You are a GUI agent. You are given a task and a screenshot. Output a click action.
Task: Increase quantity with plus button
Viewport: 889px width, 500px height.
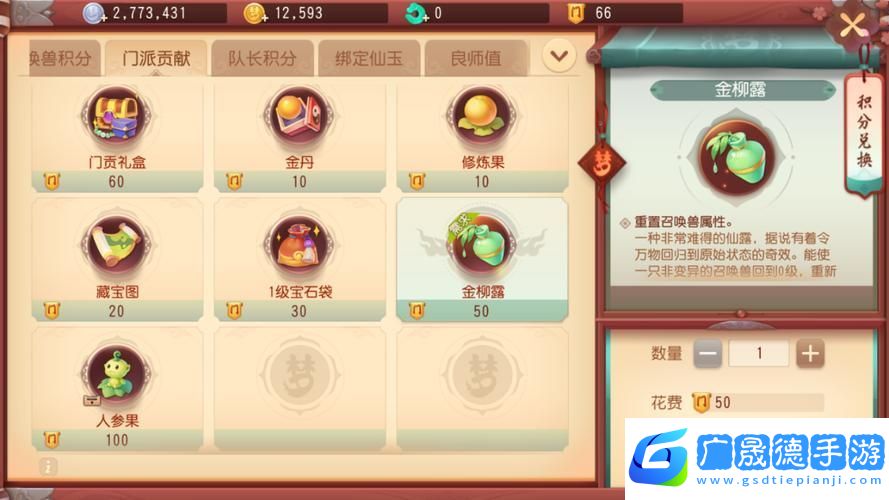coord(810,354)
